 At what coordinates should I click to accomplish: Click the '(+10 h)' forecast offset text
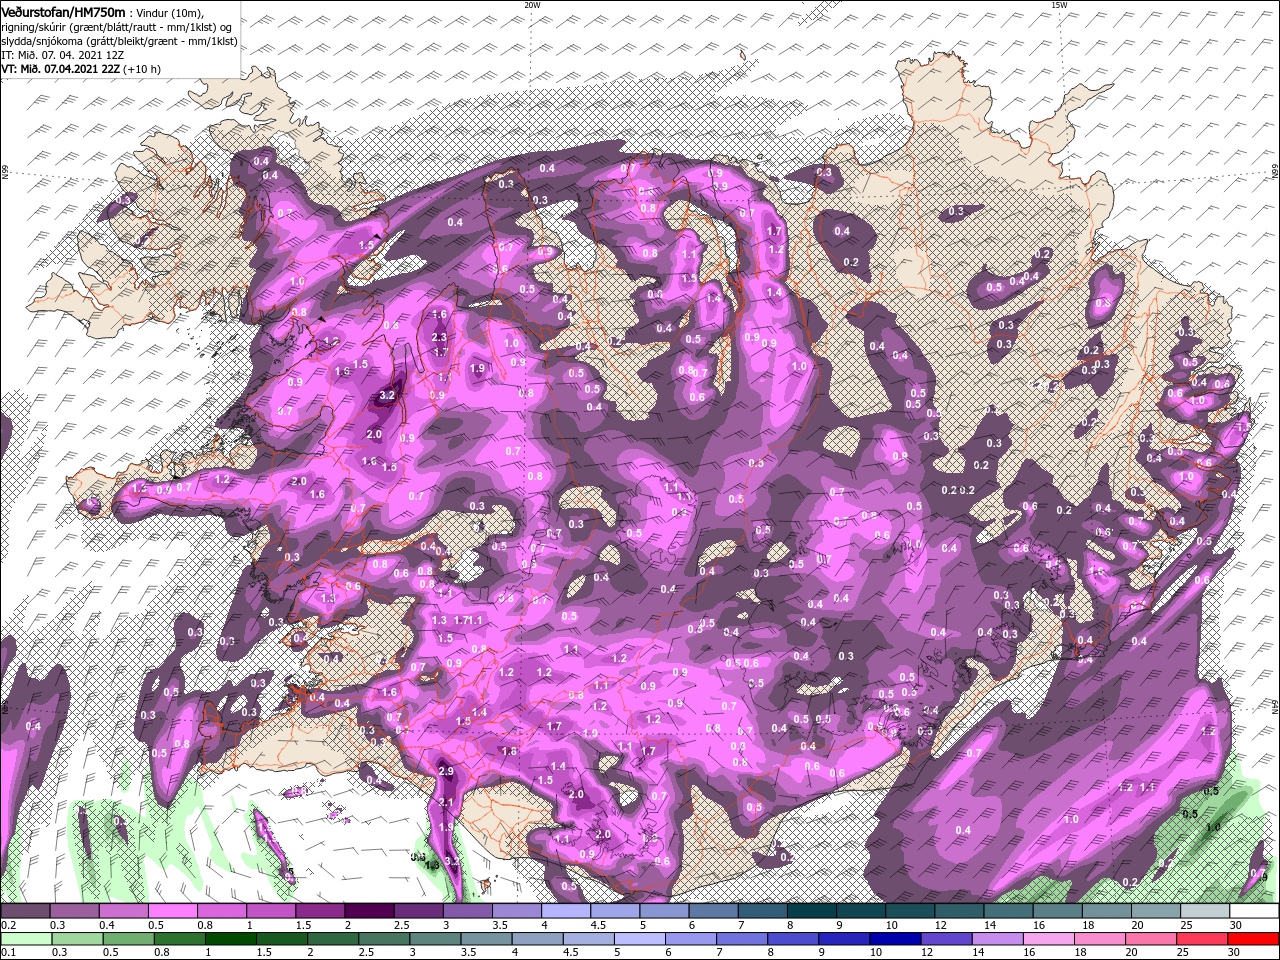pyautogui.click(x=143, y=69)
